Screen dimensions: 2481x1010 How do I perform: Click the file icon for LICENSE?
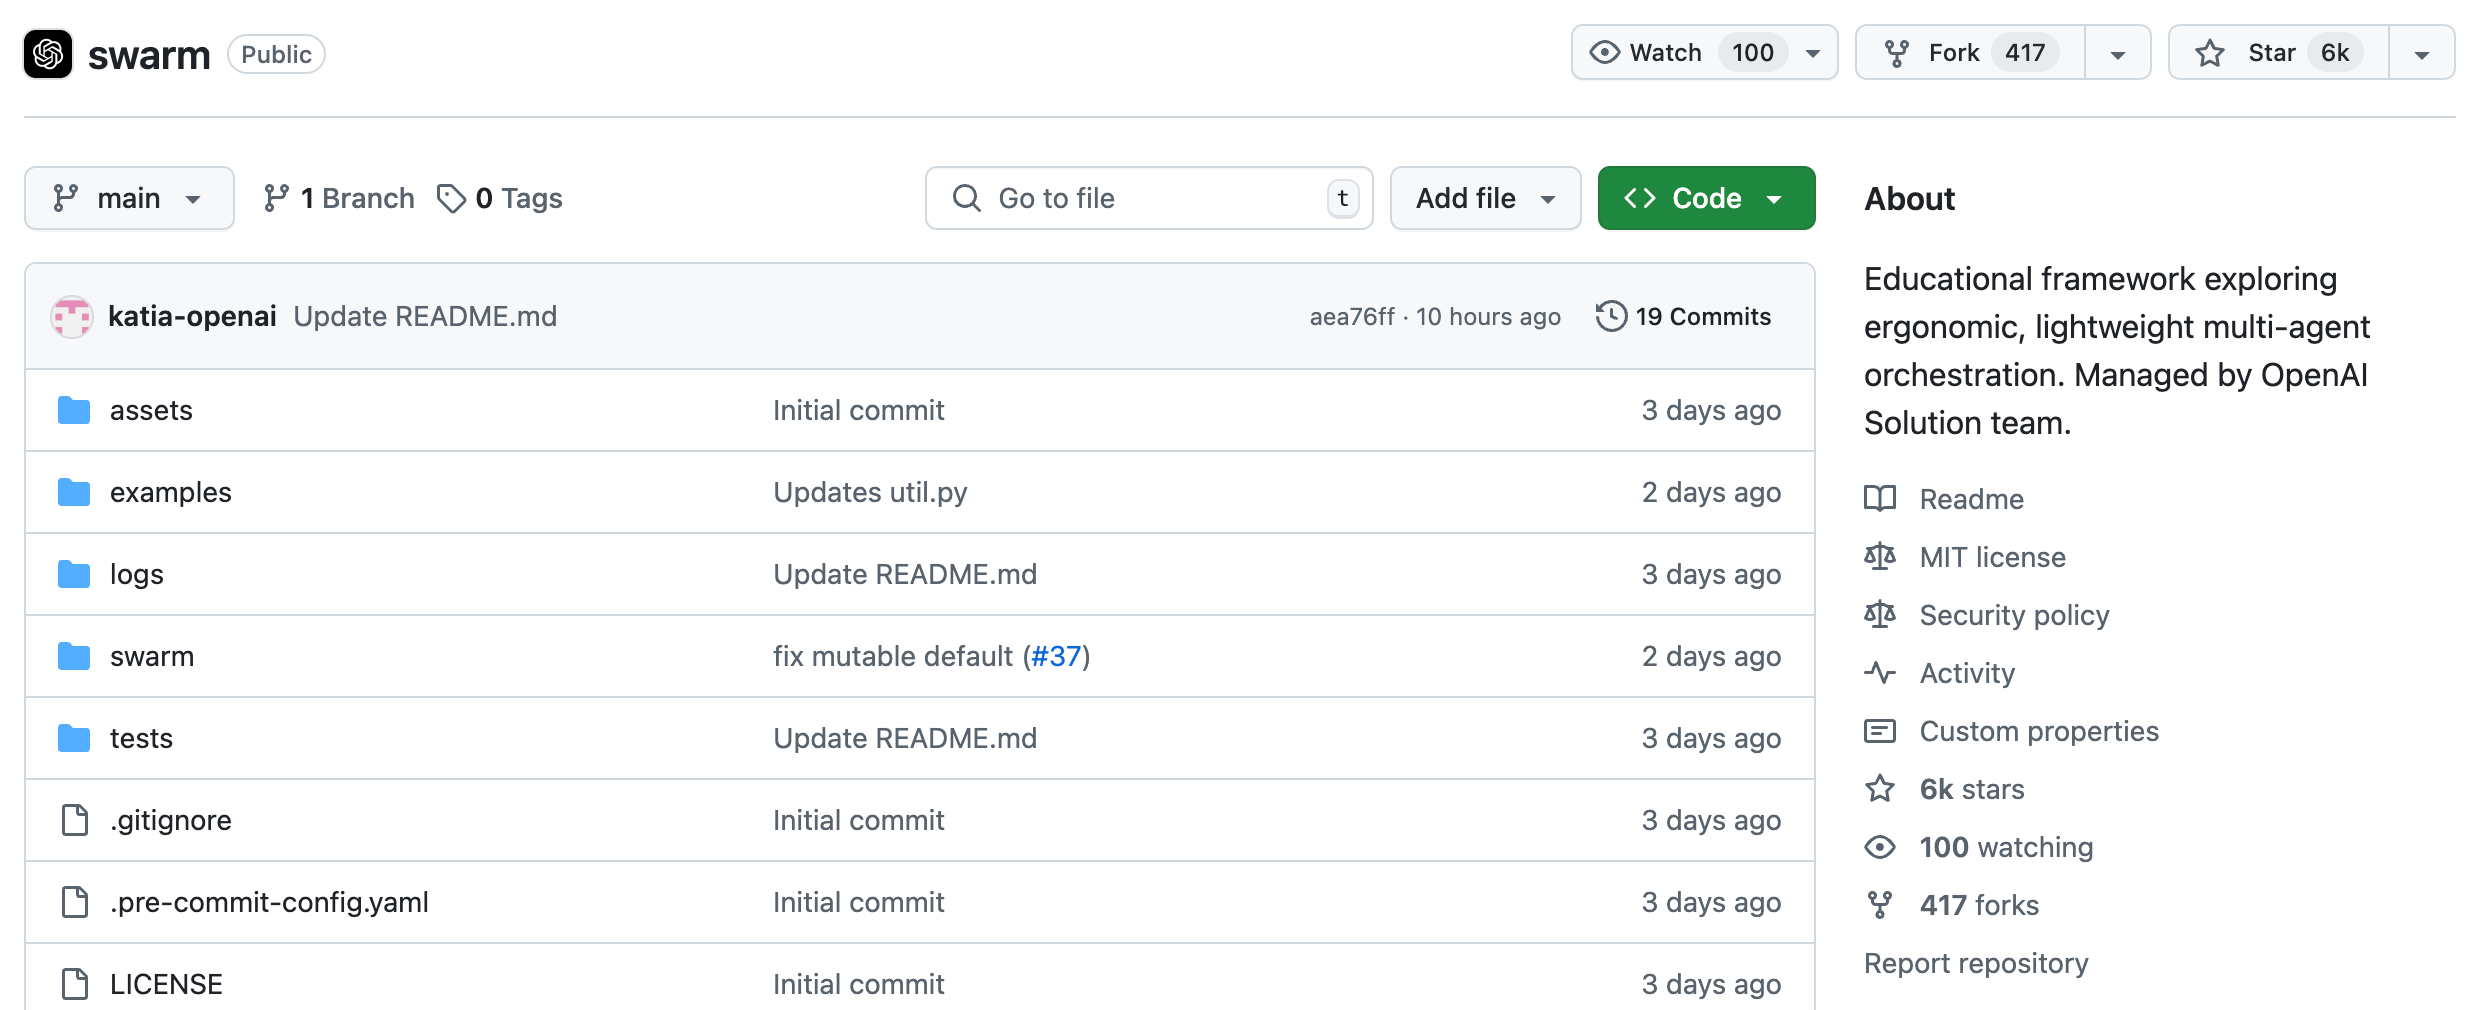point(75,984)
